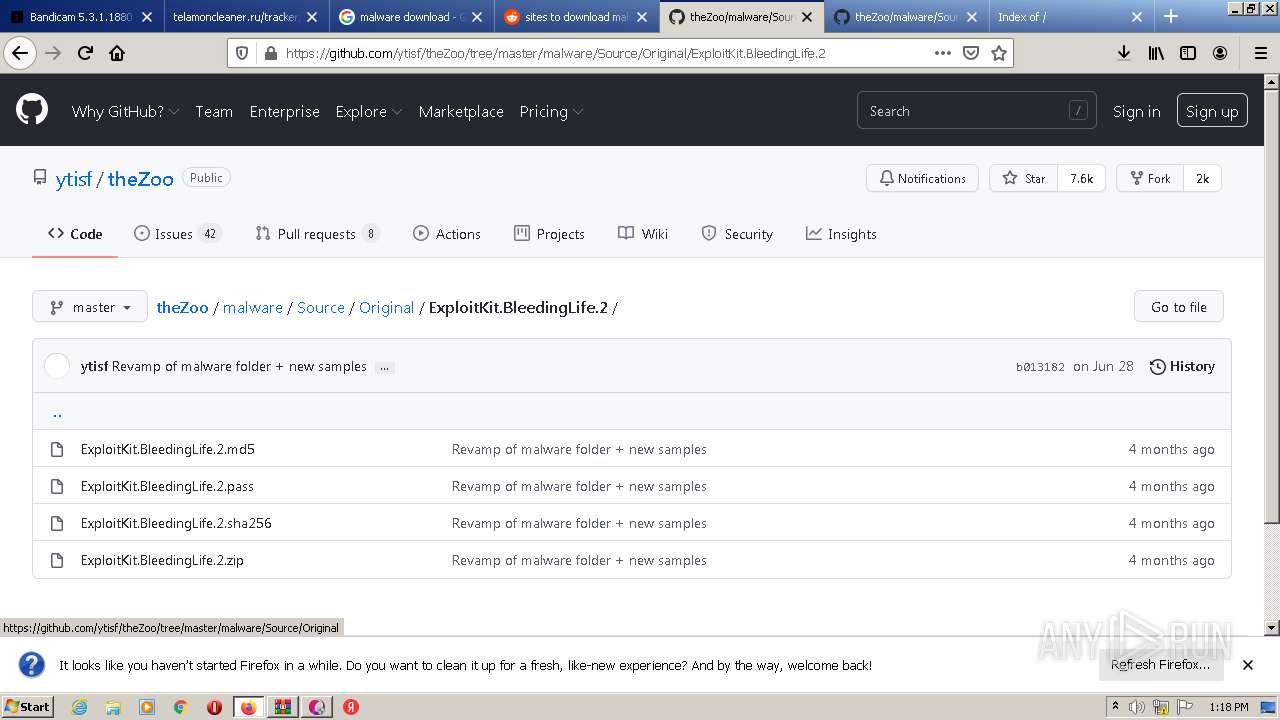This screenshot has width=1280, height=720.
Task: Go to parent directory '..' link
Action: 57,411
